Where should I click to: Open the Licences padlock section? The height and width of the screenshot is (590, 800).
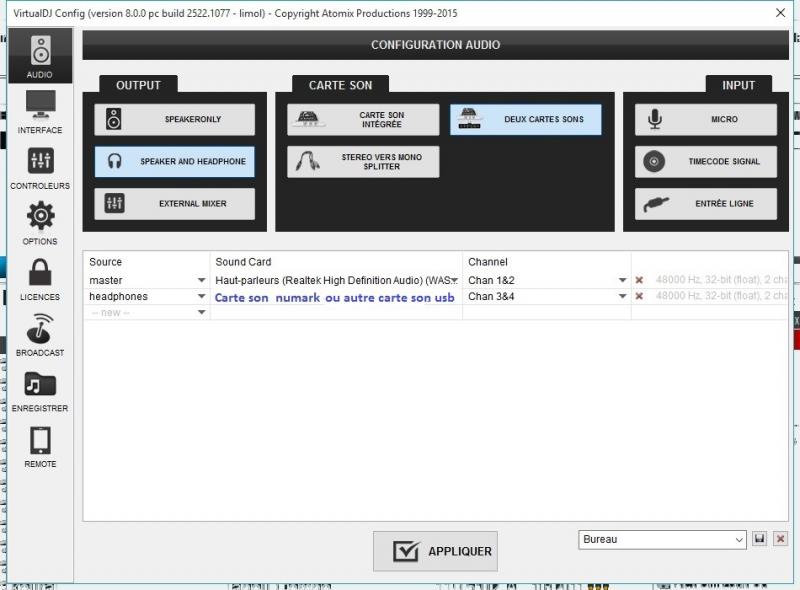coord(40,278)
